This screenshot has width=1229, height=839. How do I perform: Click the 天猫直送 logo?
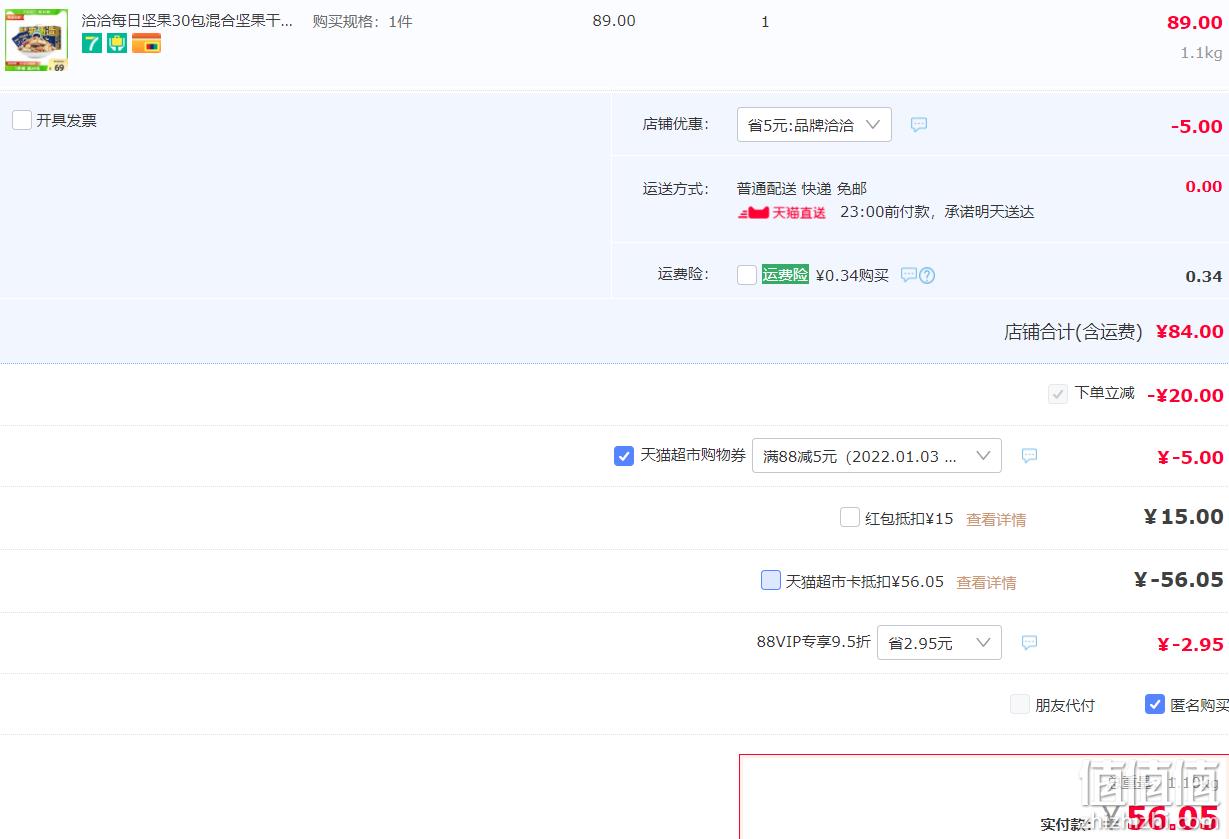(x=782, y=212)
